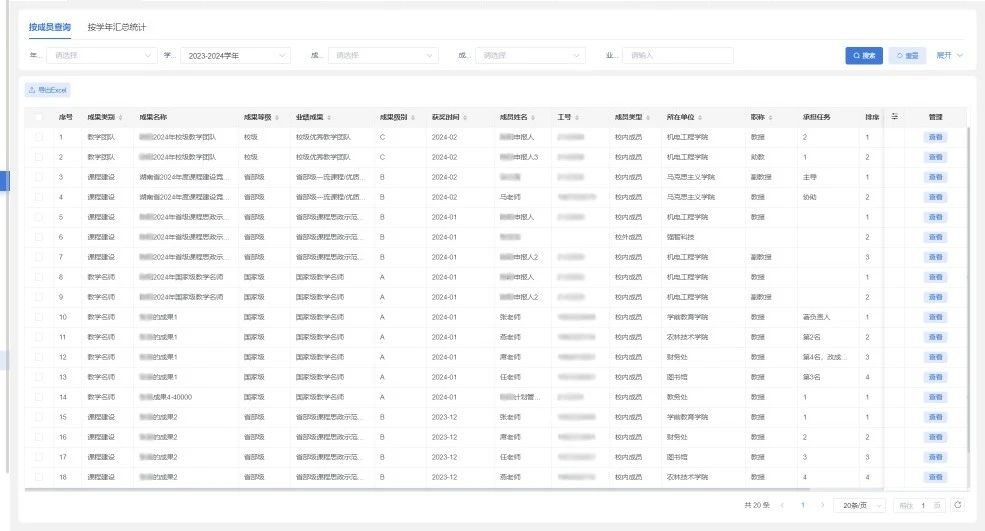Select the checkbox for row 10
The width and height of the screenshot is (985, 531).
(39, 317)
